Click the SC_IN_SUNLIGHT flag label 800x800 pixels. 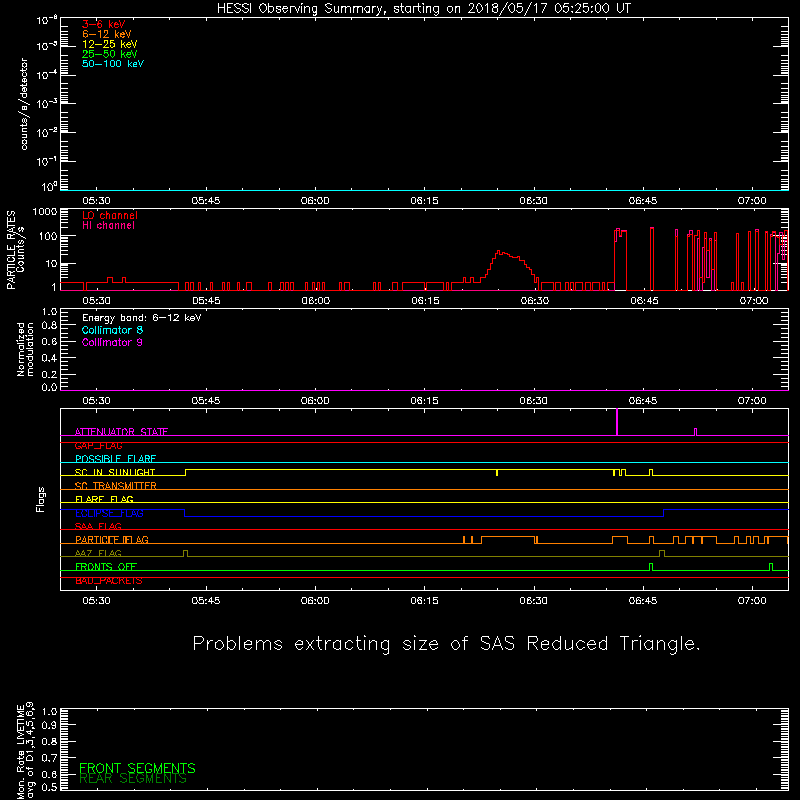115,472
